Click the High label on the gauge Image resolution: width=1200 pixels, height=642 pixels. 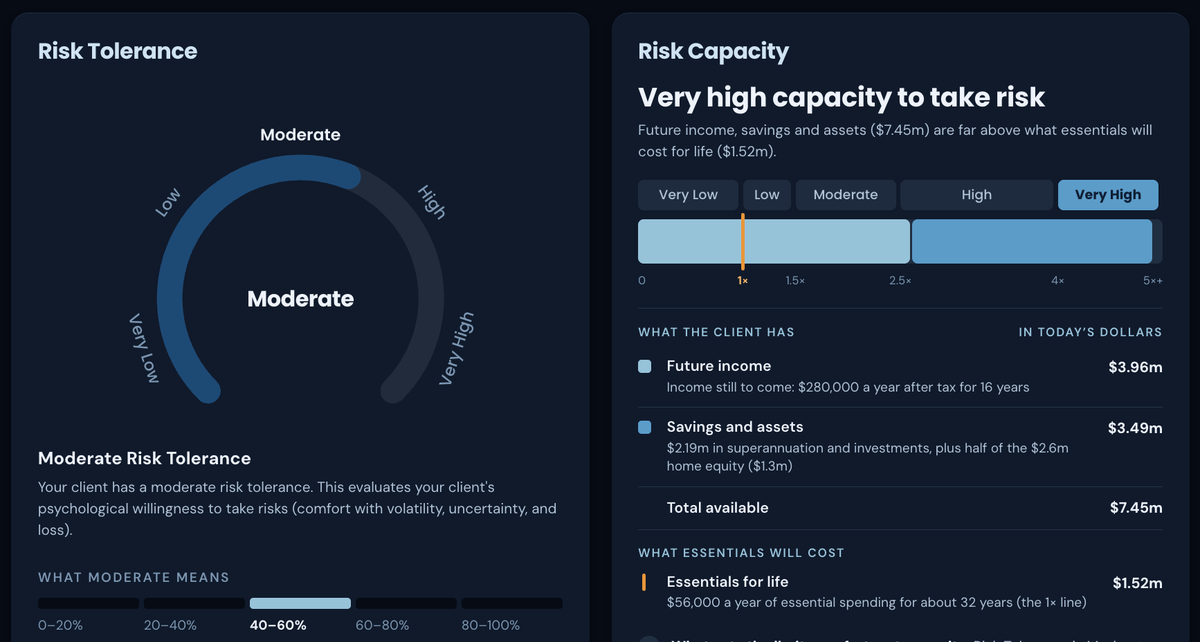click(x=432, y=202)
